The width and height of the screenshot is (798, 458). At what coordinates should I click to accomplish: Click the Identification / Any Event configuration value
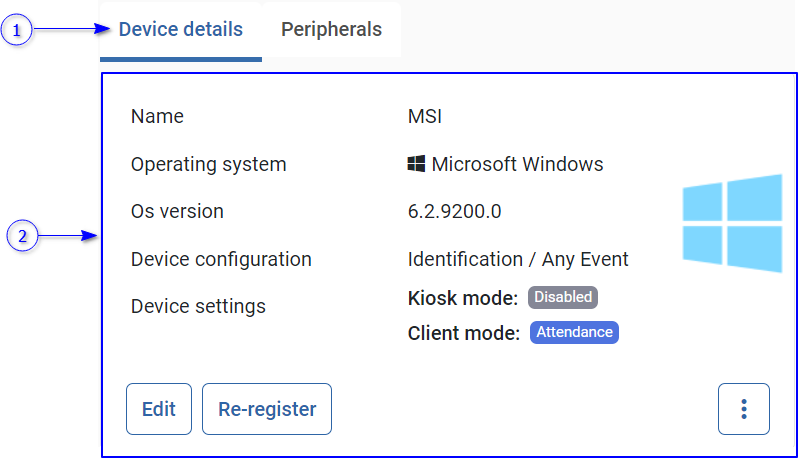[x=518, y=259]
